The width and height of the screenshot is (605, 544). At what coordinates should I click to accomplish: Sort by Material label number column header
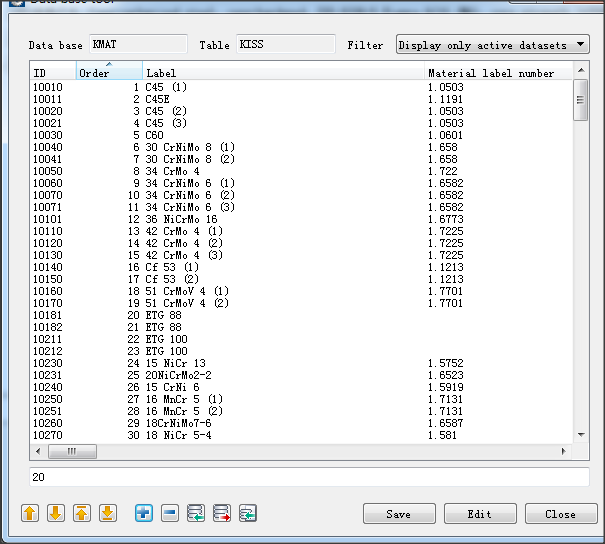(498, 73)
